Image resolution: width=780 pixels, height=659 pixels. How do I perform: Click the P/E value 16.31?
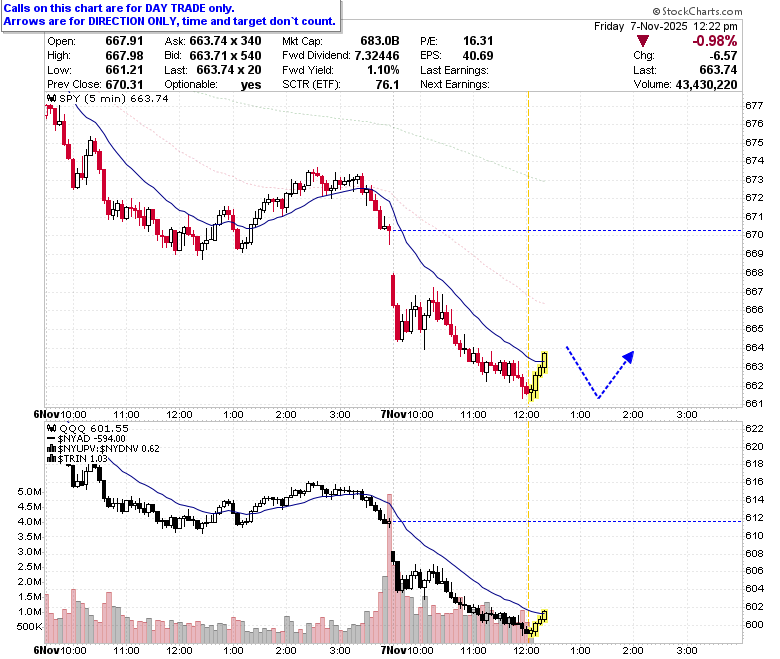[x=478, y=41]
